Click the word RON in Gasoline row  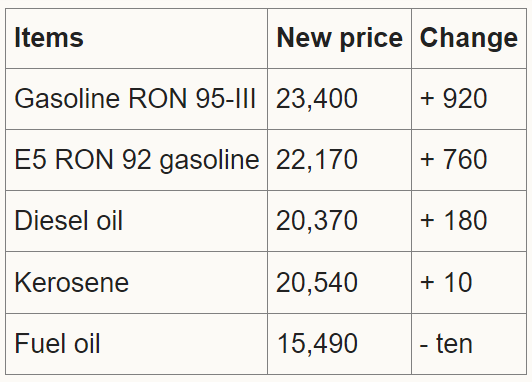coord(158,99)
